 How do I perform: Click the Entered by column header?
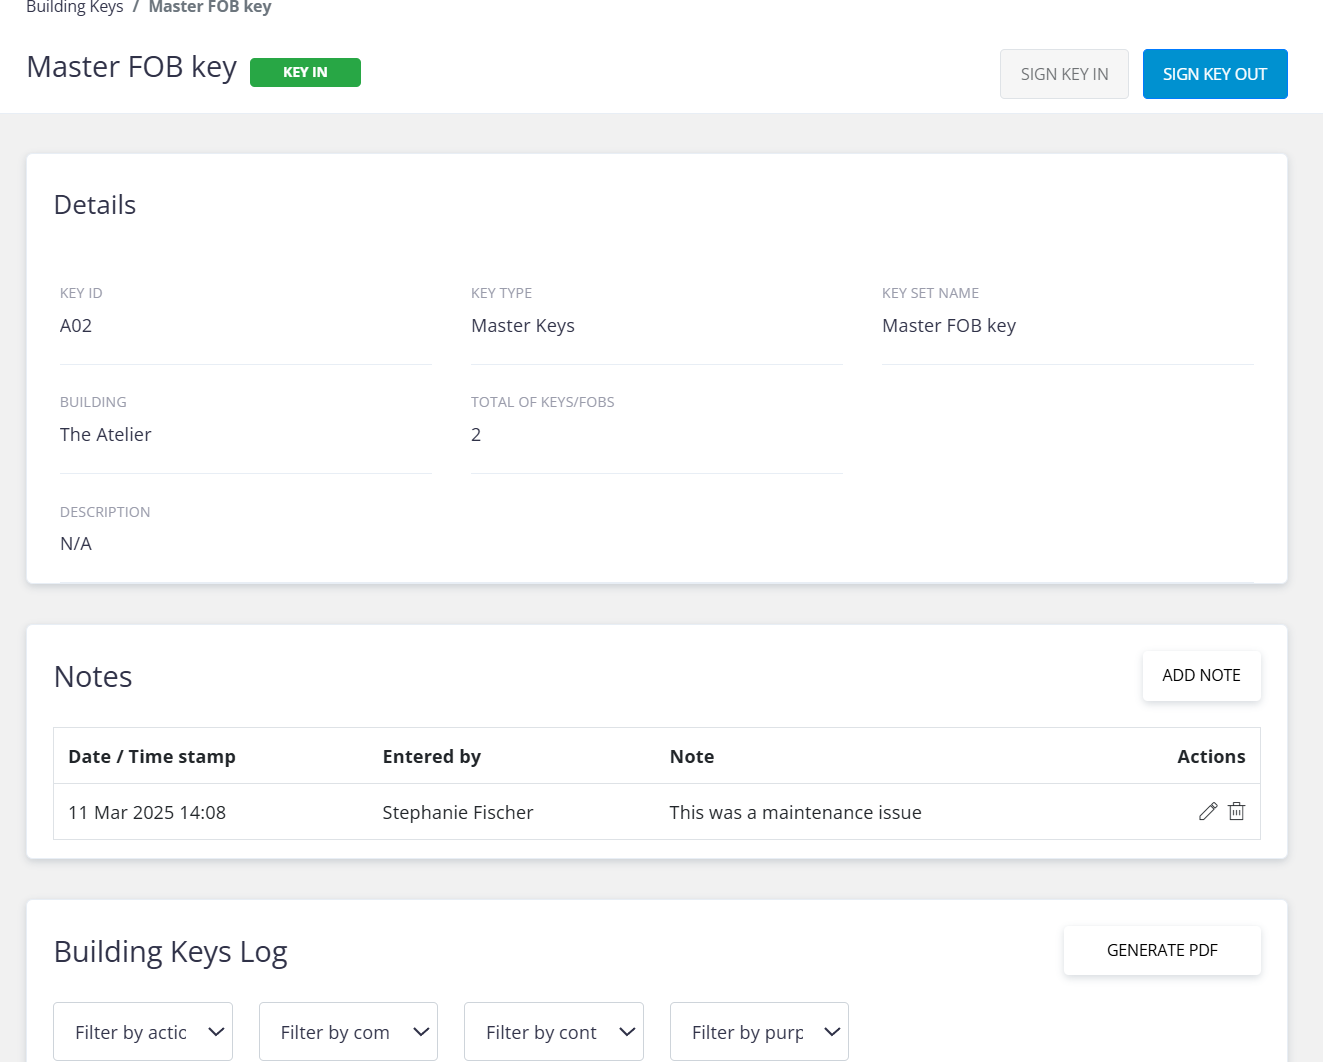click(x=432, y=757)
